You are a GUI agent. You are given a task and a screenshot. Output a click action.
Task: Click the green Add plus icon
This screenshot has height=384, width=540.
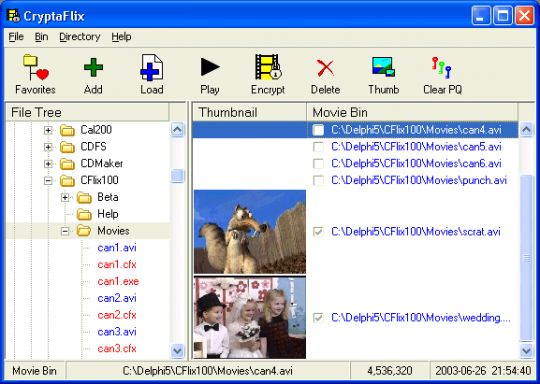click(x=93, y=68)
